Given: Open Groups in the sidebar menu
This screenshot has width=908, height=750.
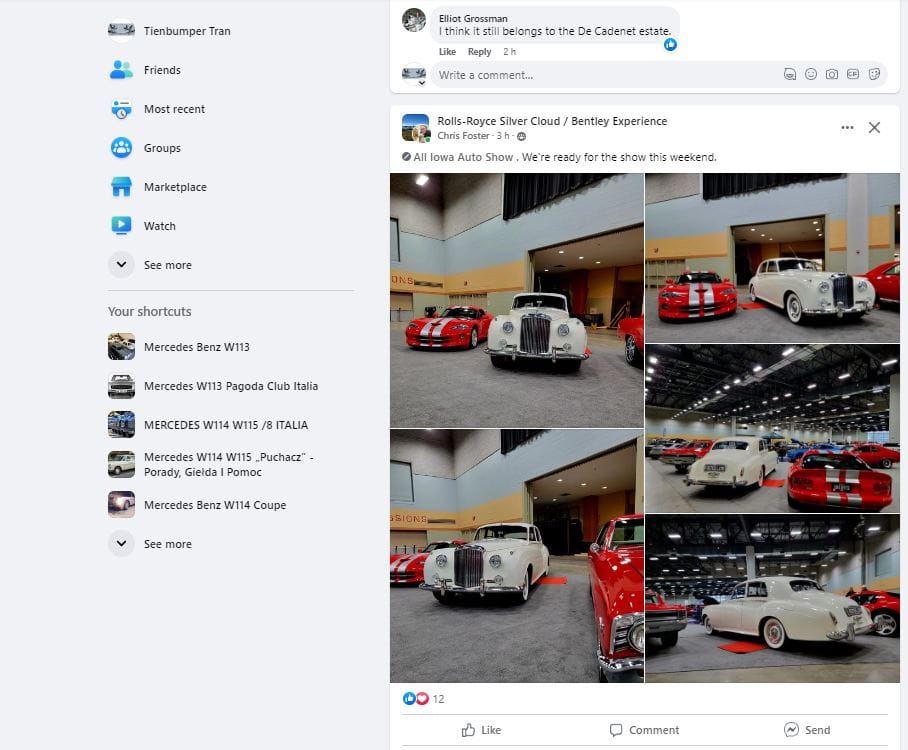Looking at the screenshot, I should click(x=161, y=148).
